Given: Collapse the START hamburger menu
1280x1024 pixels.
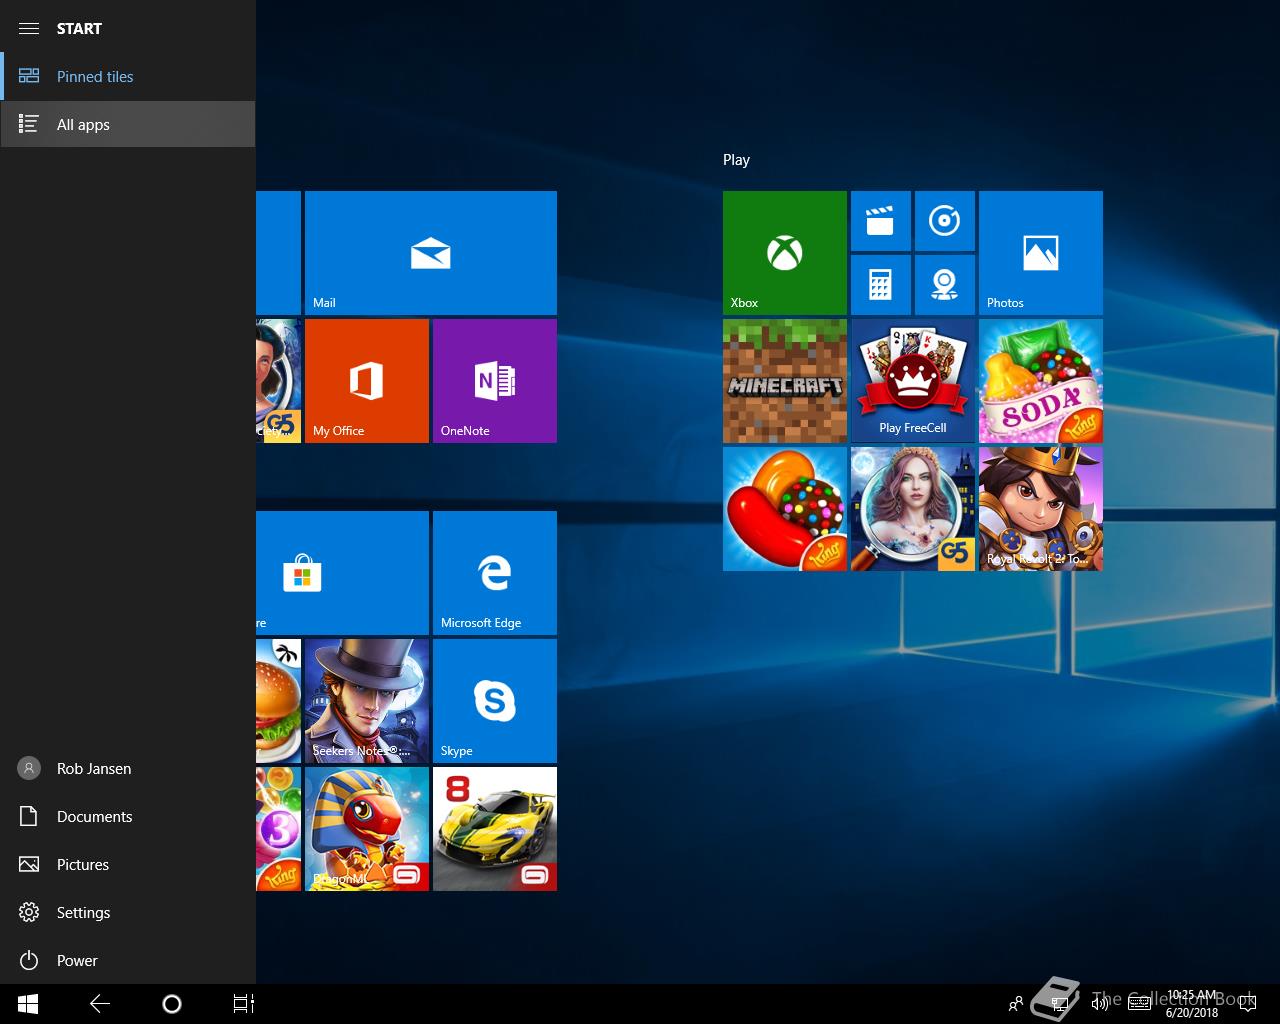Looking at the screenshot, I should pyautogui.click(x=29, y=28).
